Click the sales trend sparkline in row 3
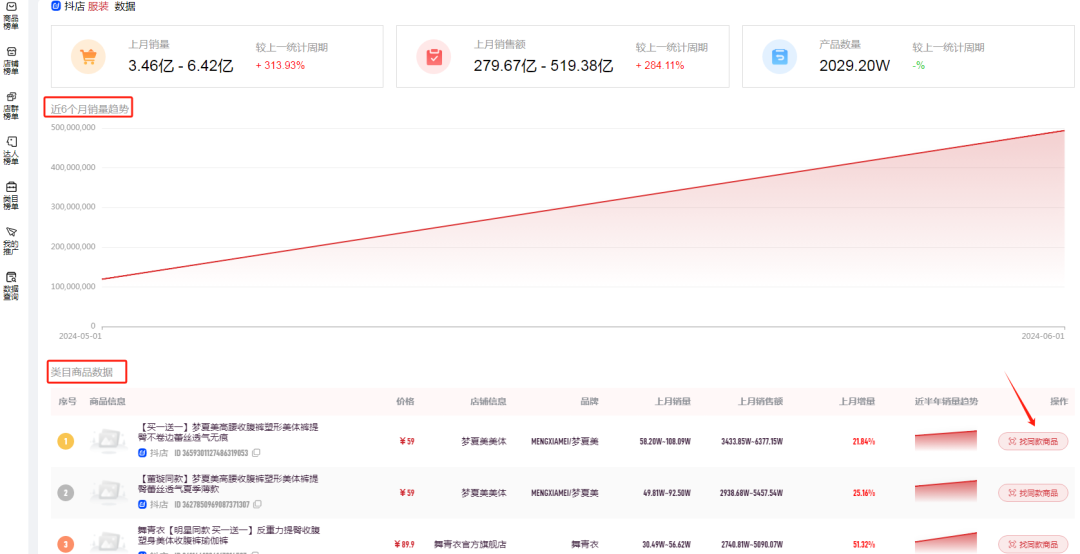This screenshot has height=554, width=1080. (x=946, y=542)
